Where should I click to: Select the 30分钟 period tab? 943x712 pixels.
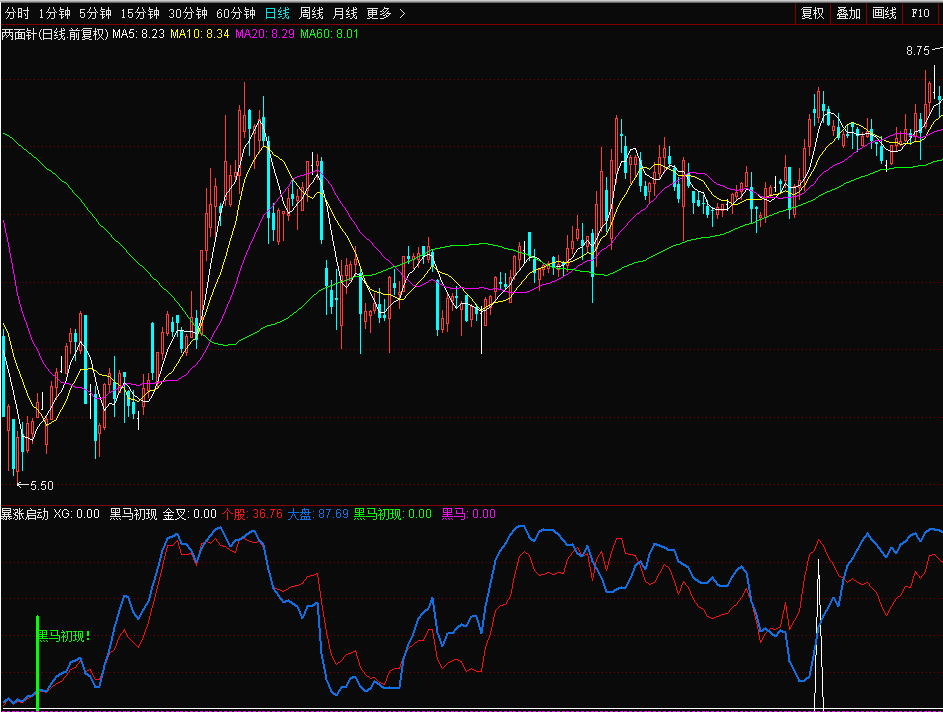188,13
